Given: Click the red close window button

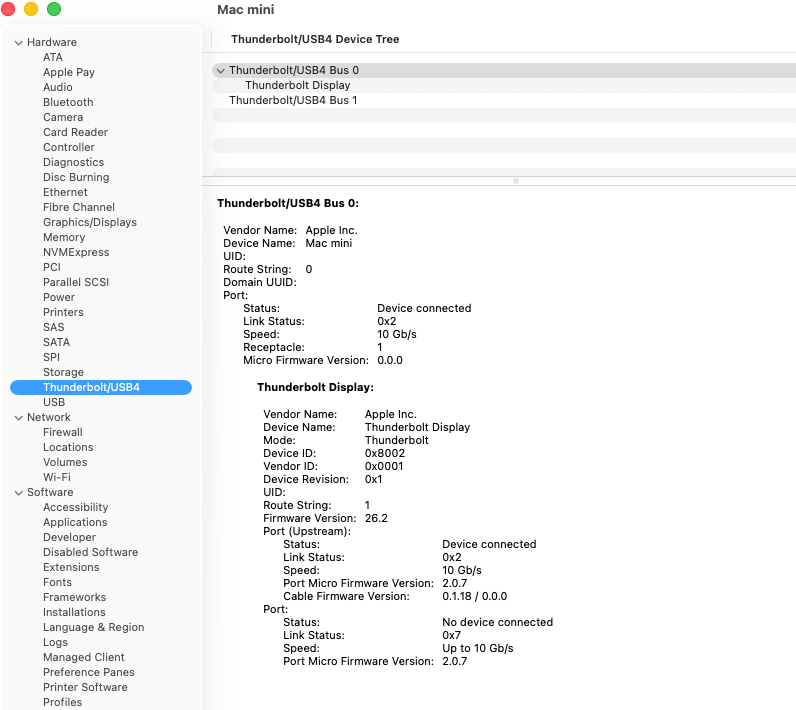Looking at the screenshot, I should 8,9.
